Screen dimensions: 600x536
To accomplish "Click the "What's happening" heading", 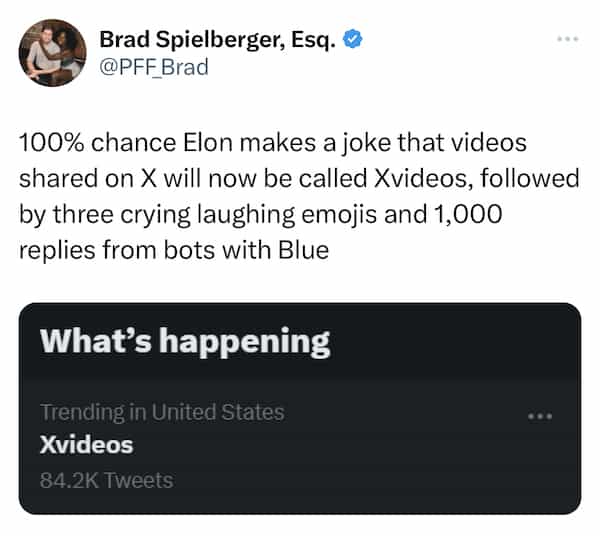I will click(x=185, y=342).
